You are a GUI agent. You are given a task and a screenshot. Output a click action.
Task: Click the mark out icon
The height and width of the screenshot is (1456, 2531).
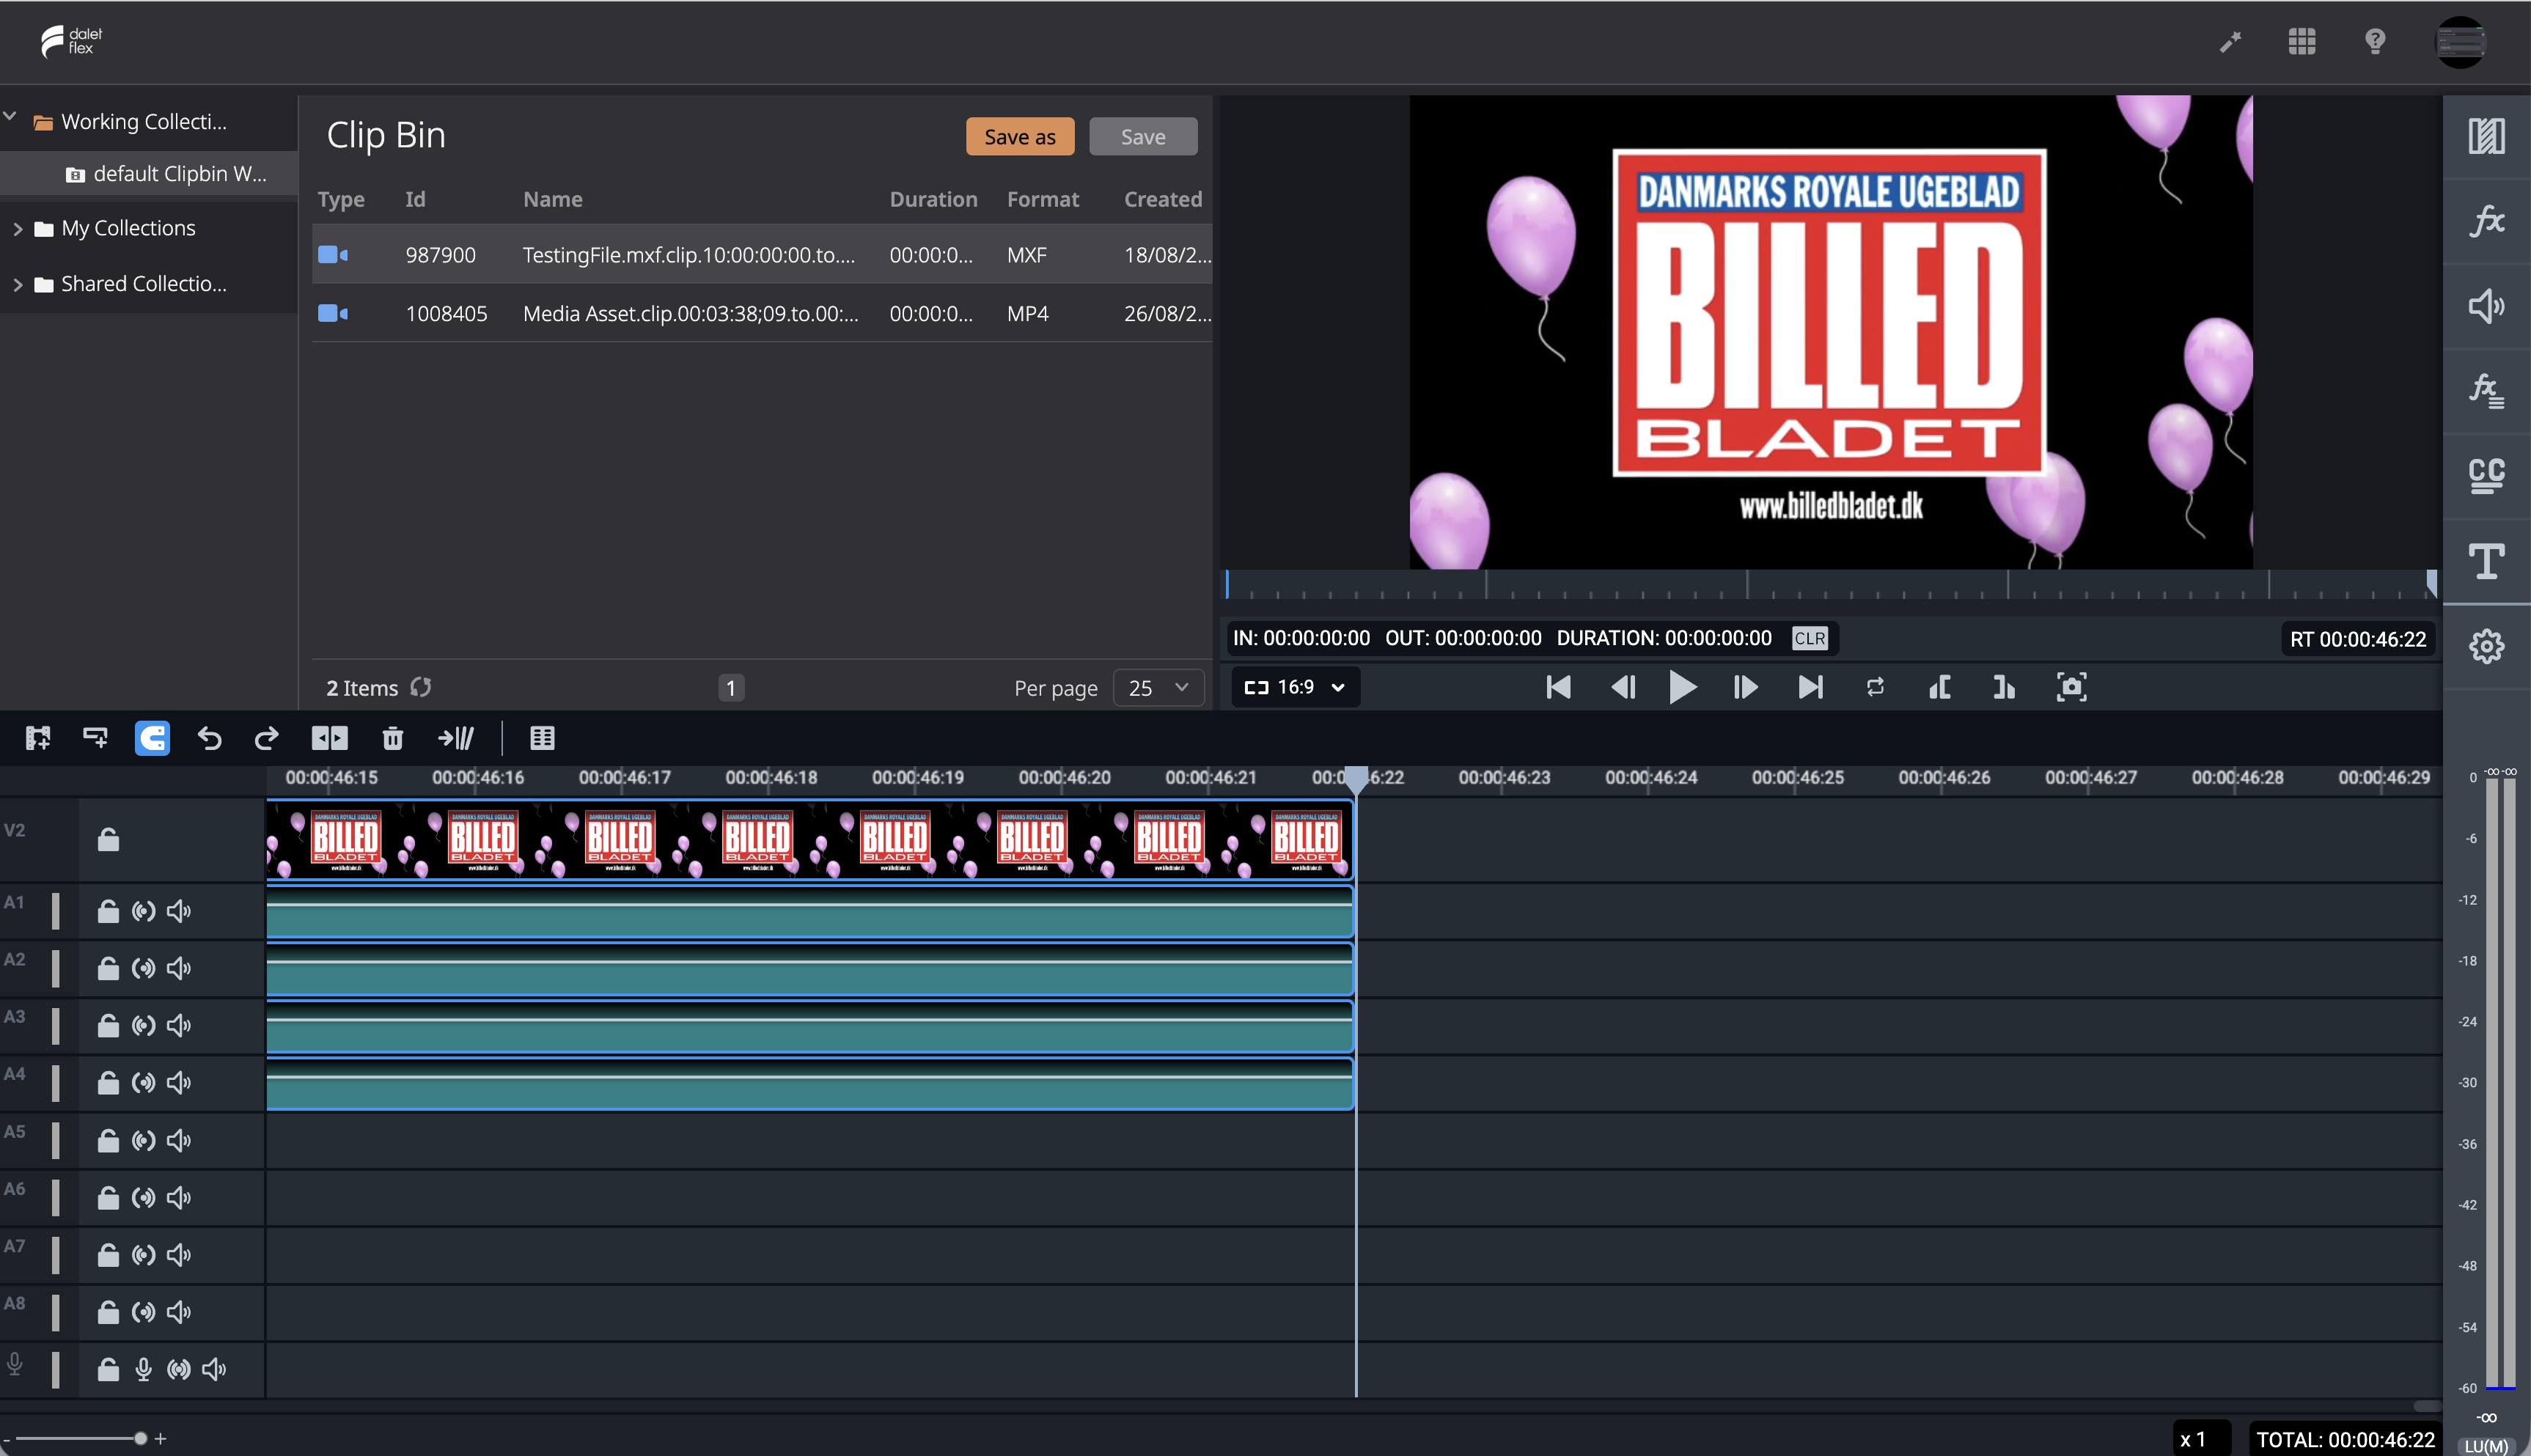(x=2003, y=687)
